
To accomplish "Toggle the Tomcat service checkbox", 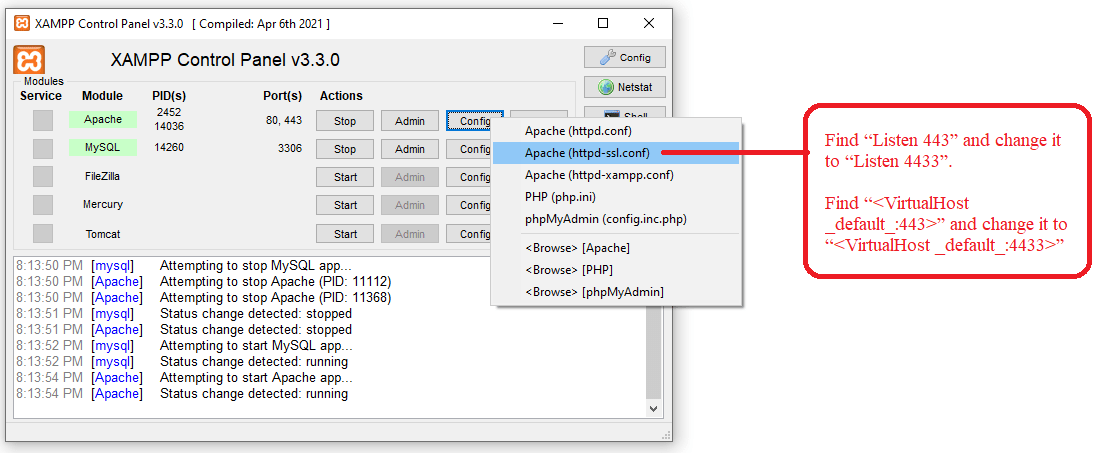I will pyautogui.click(x=43, y=233).
